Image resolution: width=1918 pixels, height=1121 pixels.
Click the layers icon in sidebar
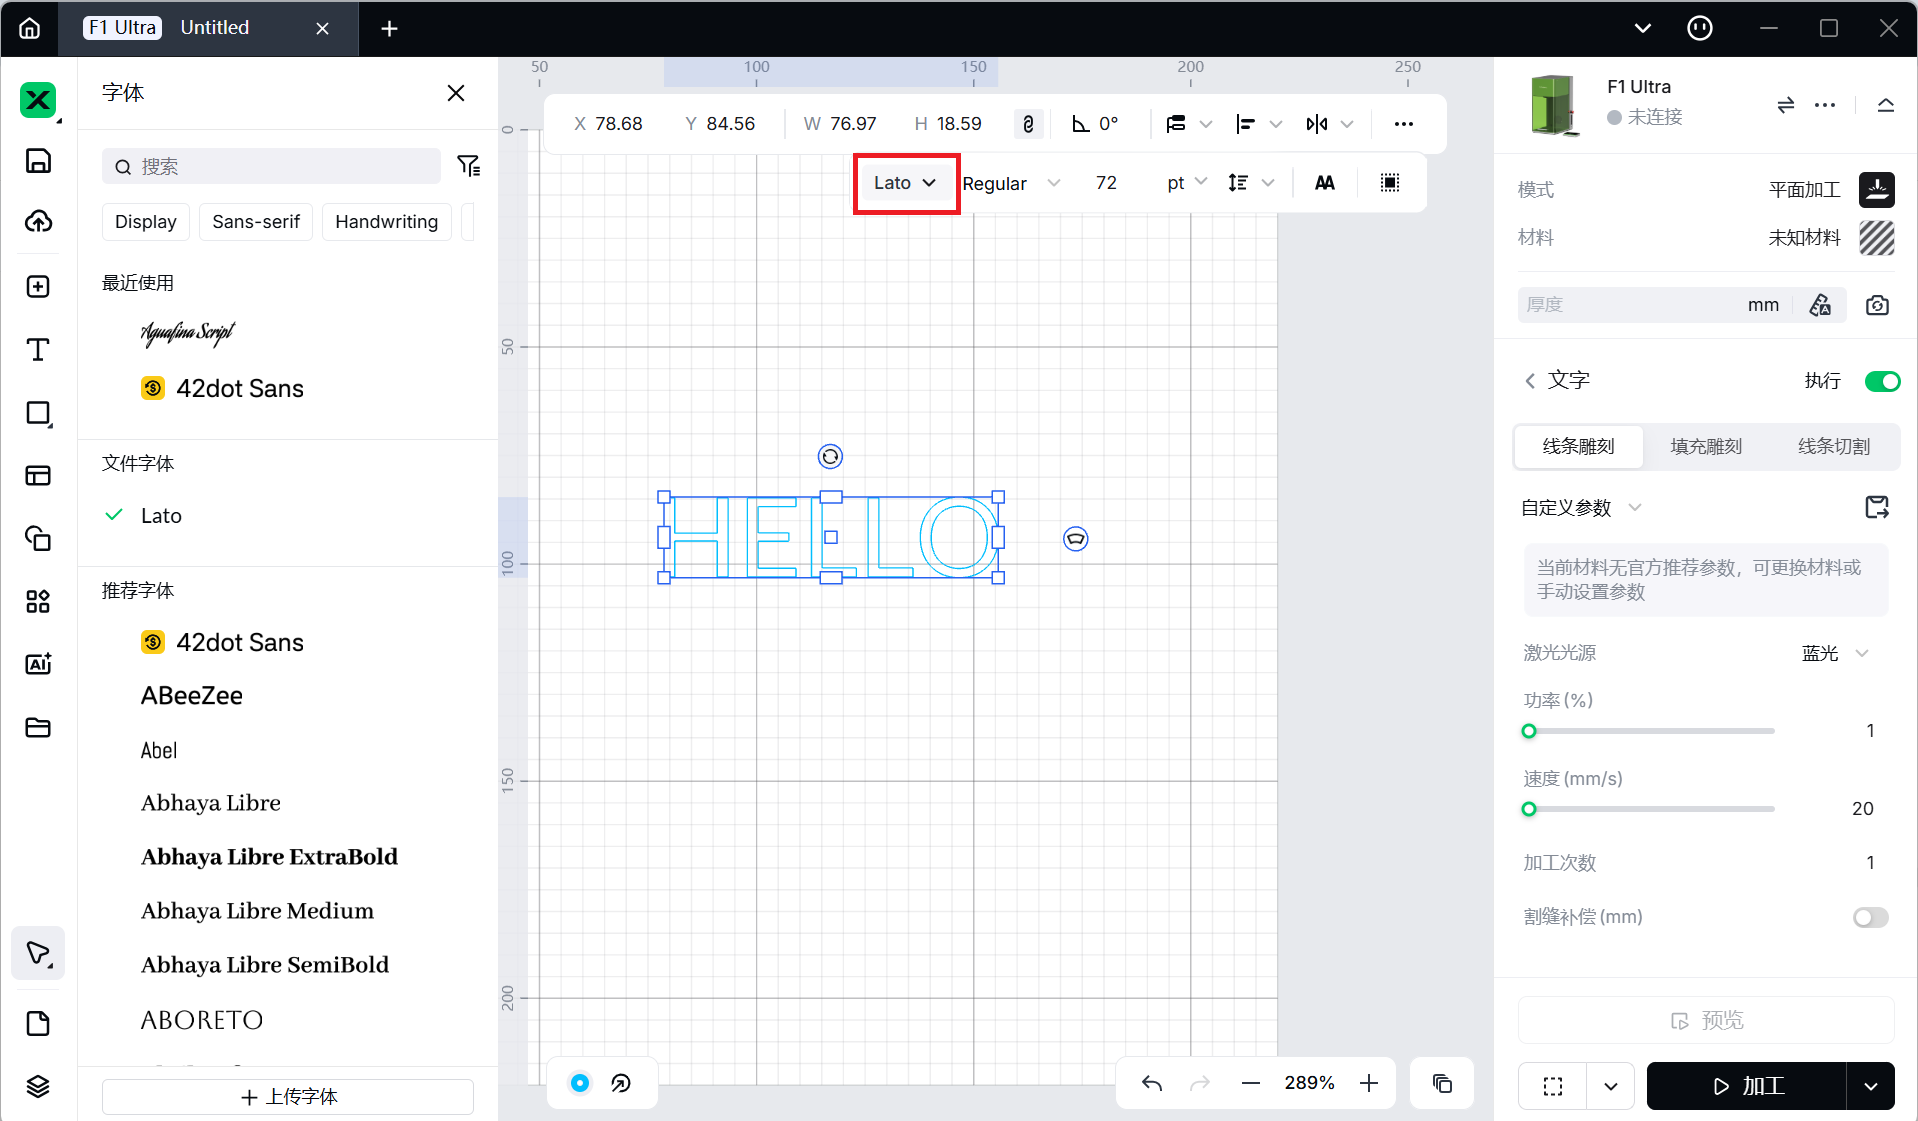pos(38,1086)
